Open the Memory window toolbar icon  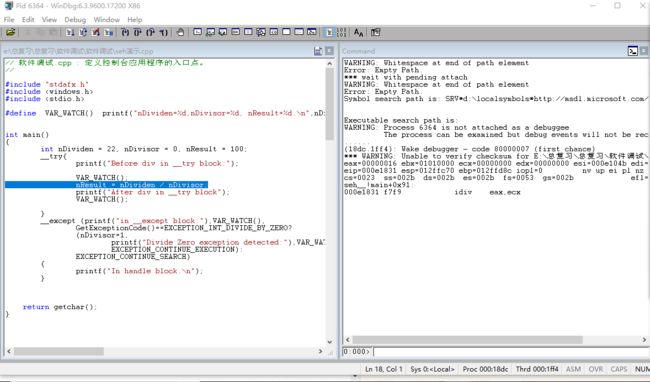[x=248, y=32]
